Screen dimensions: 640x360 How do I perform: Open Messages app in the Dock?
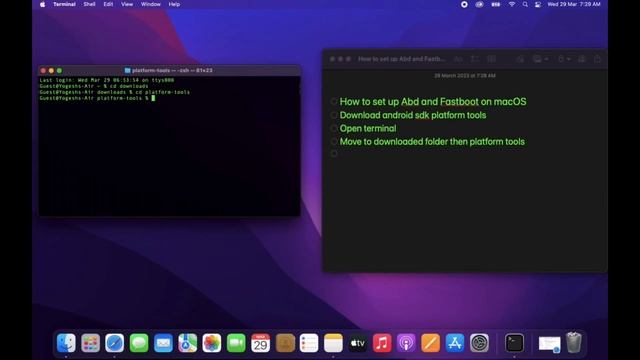(x=139, y=343)
